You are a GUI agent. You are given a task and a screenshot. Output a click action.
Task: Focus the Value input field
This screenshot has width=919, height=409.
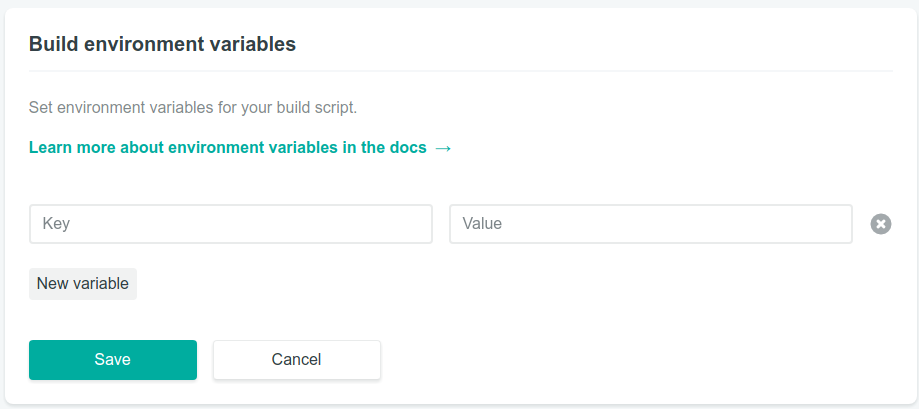[651, 224]
